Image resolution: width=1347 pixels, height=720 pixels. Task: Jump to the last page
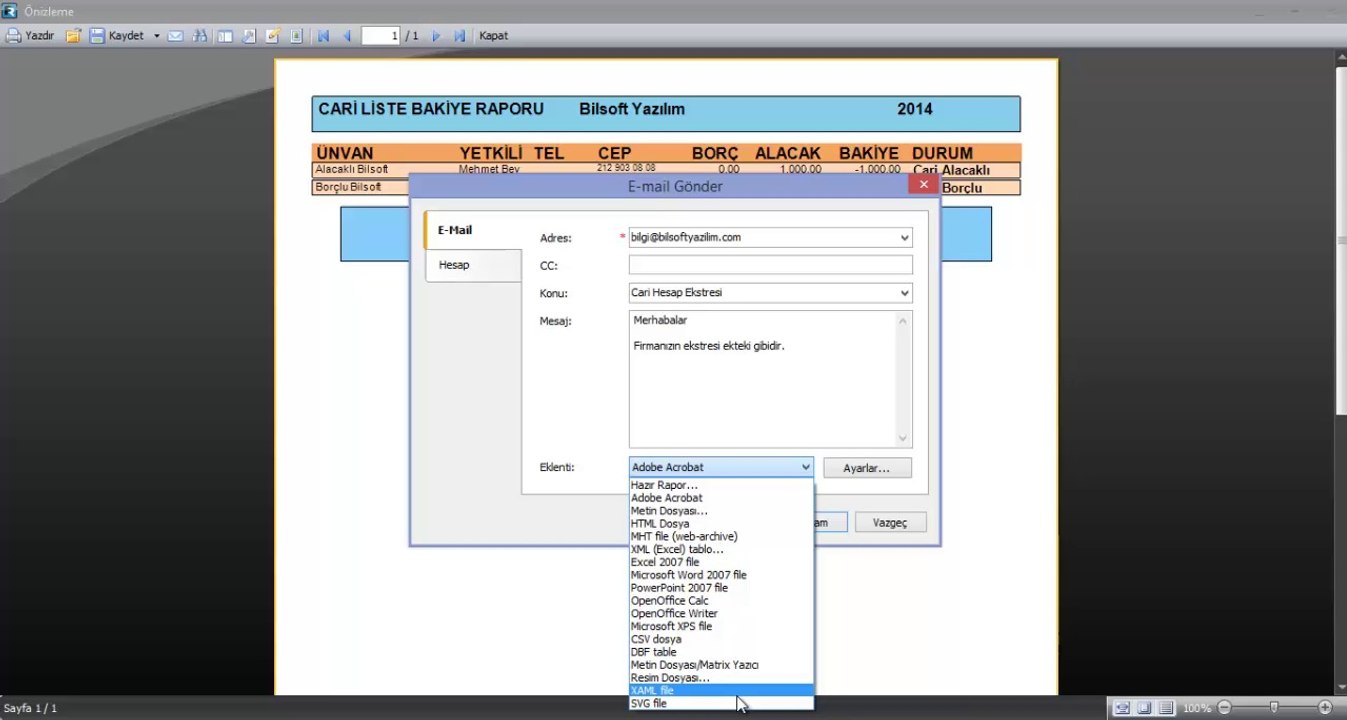coord(460,36)
